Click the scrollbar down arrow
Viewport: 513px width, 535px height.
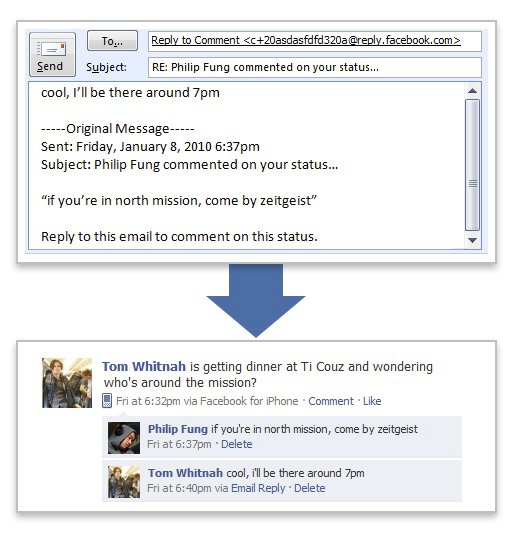tap(472, 240)
